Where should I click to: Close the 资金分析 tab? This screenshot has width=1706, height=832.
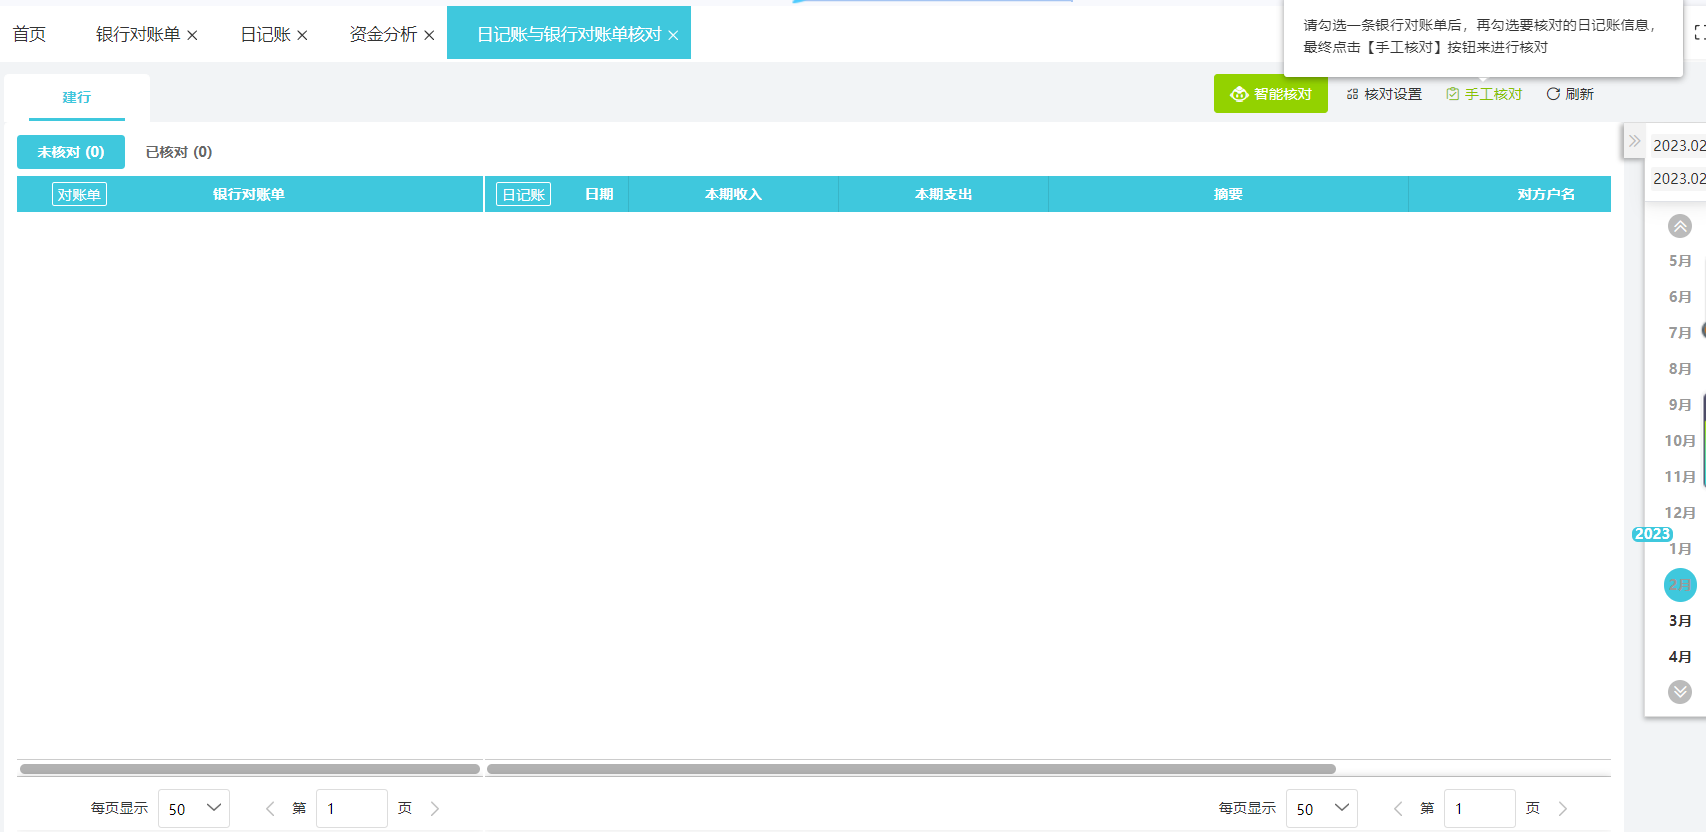pos(429,35)
